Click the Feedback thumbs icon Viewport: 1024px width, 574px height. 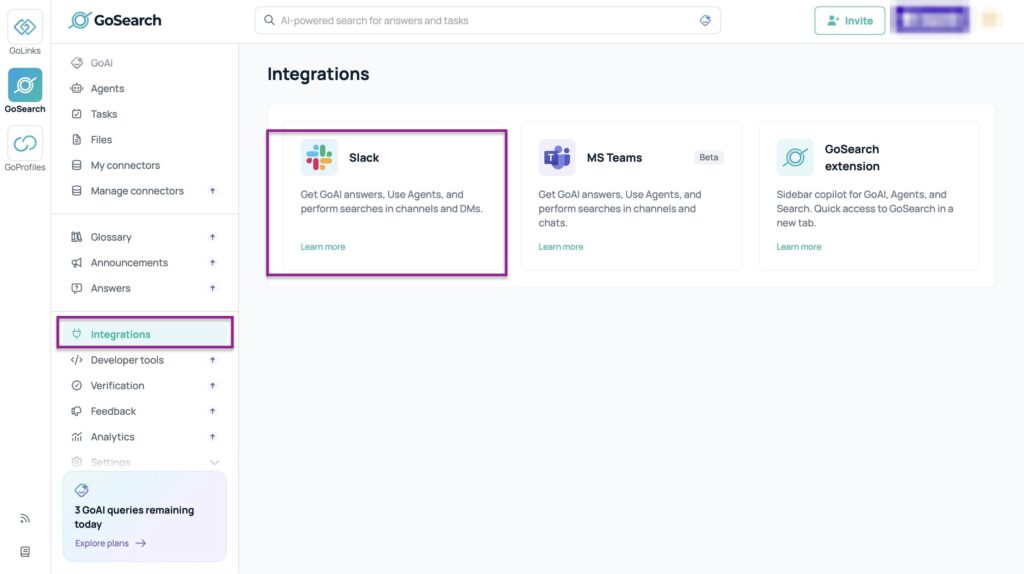pyautogui.click(x=76, y=411)
